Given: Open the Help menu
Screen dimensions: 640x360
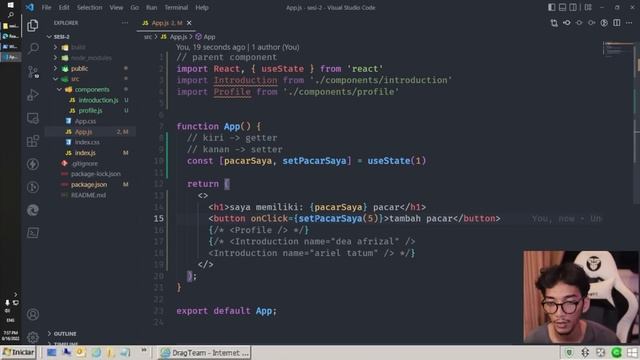Looking at the screenshot, I should point(202,7).
